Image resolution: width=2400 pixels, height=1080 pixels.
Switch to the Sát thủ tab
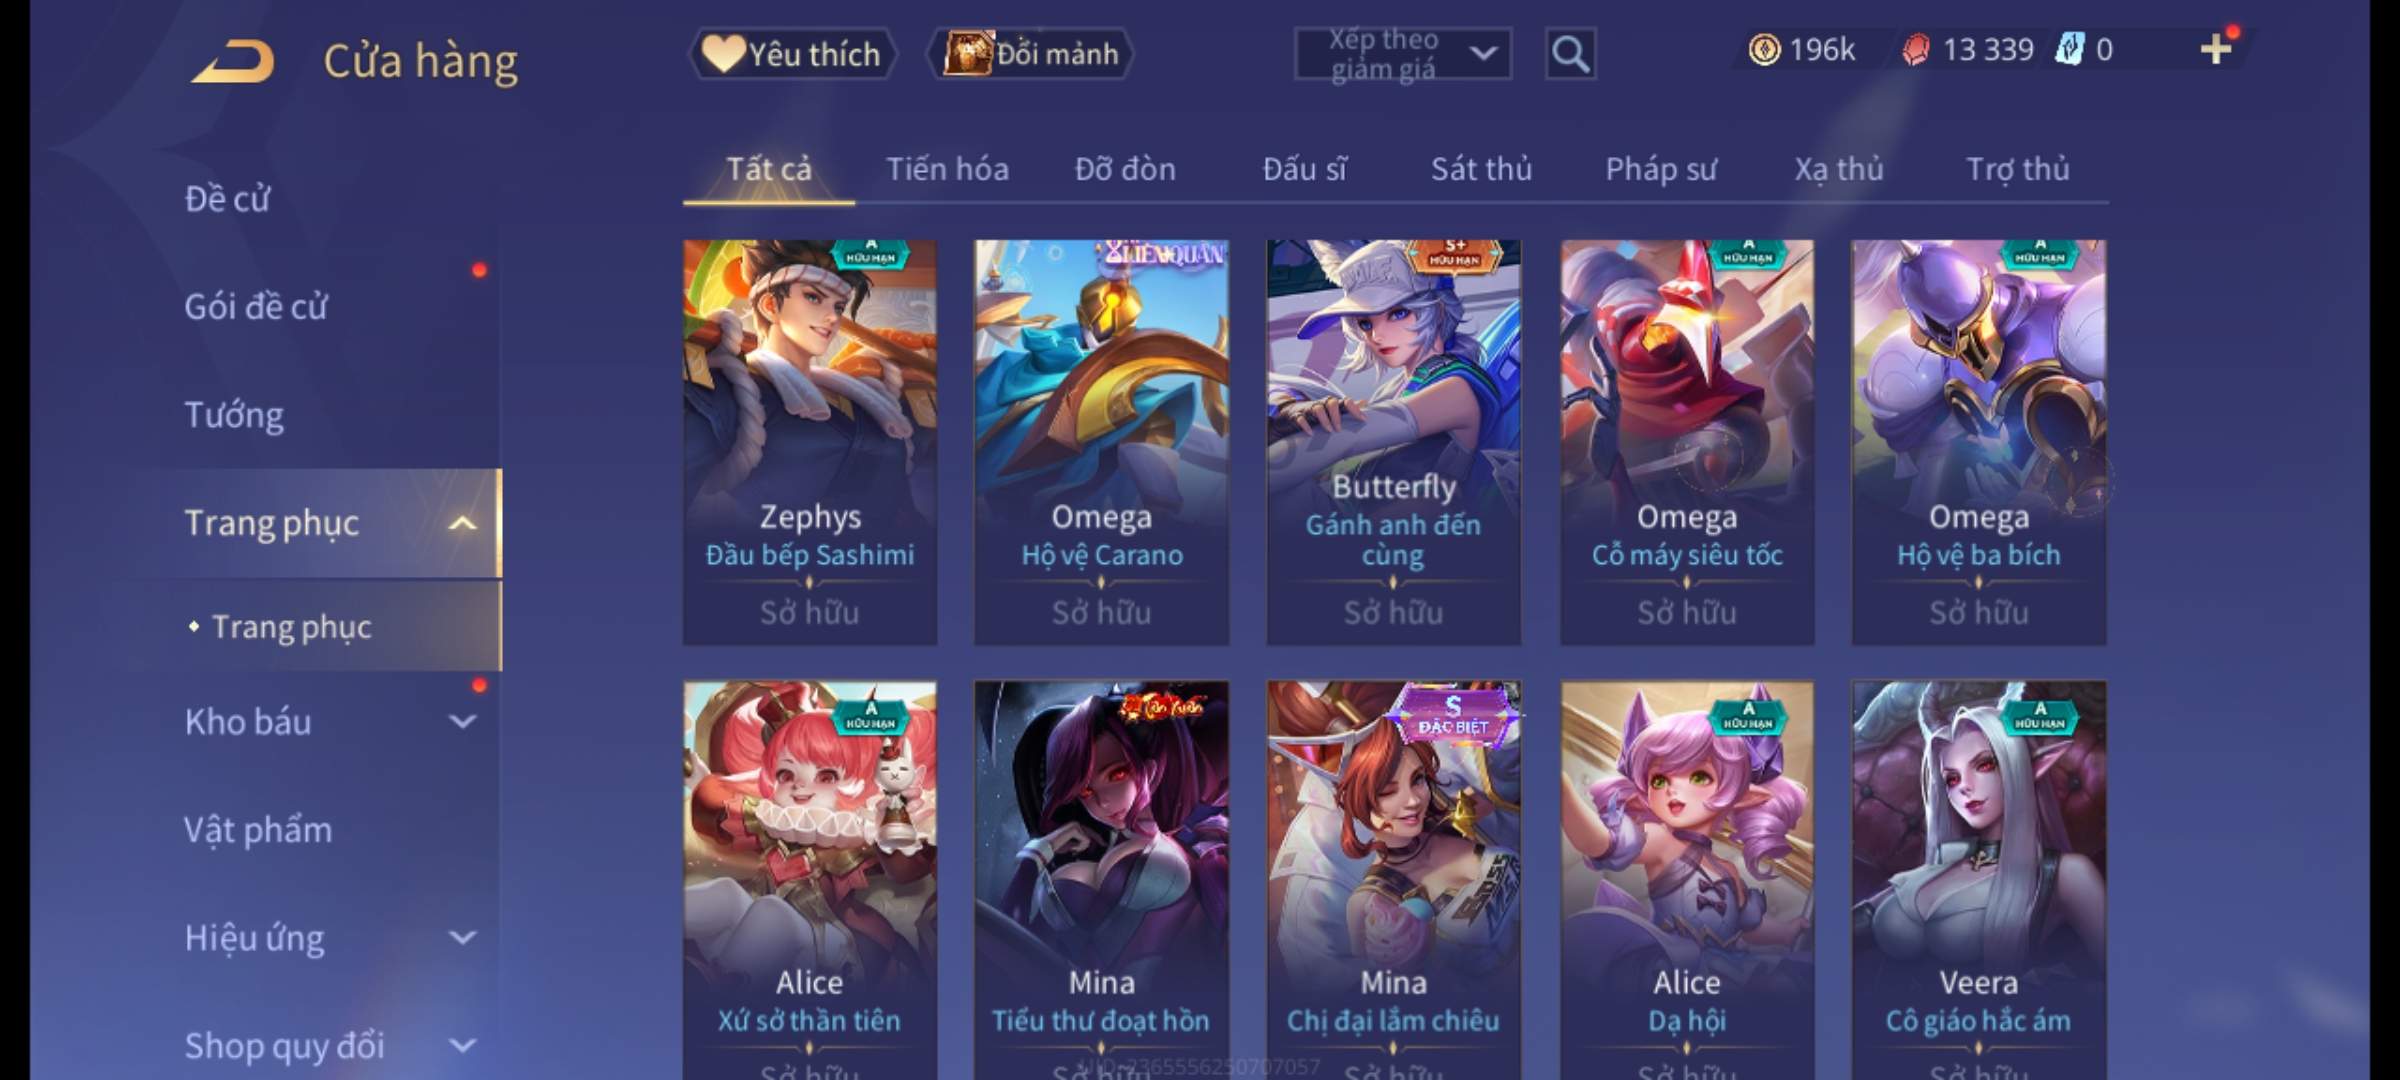click(1481, 169)
